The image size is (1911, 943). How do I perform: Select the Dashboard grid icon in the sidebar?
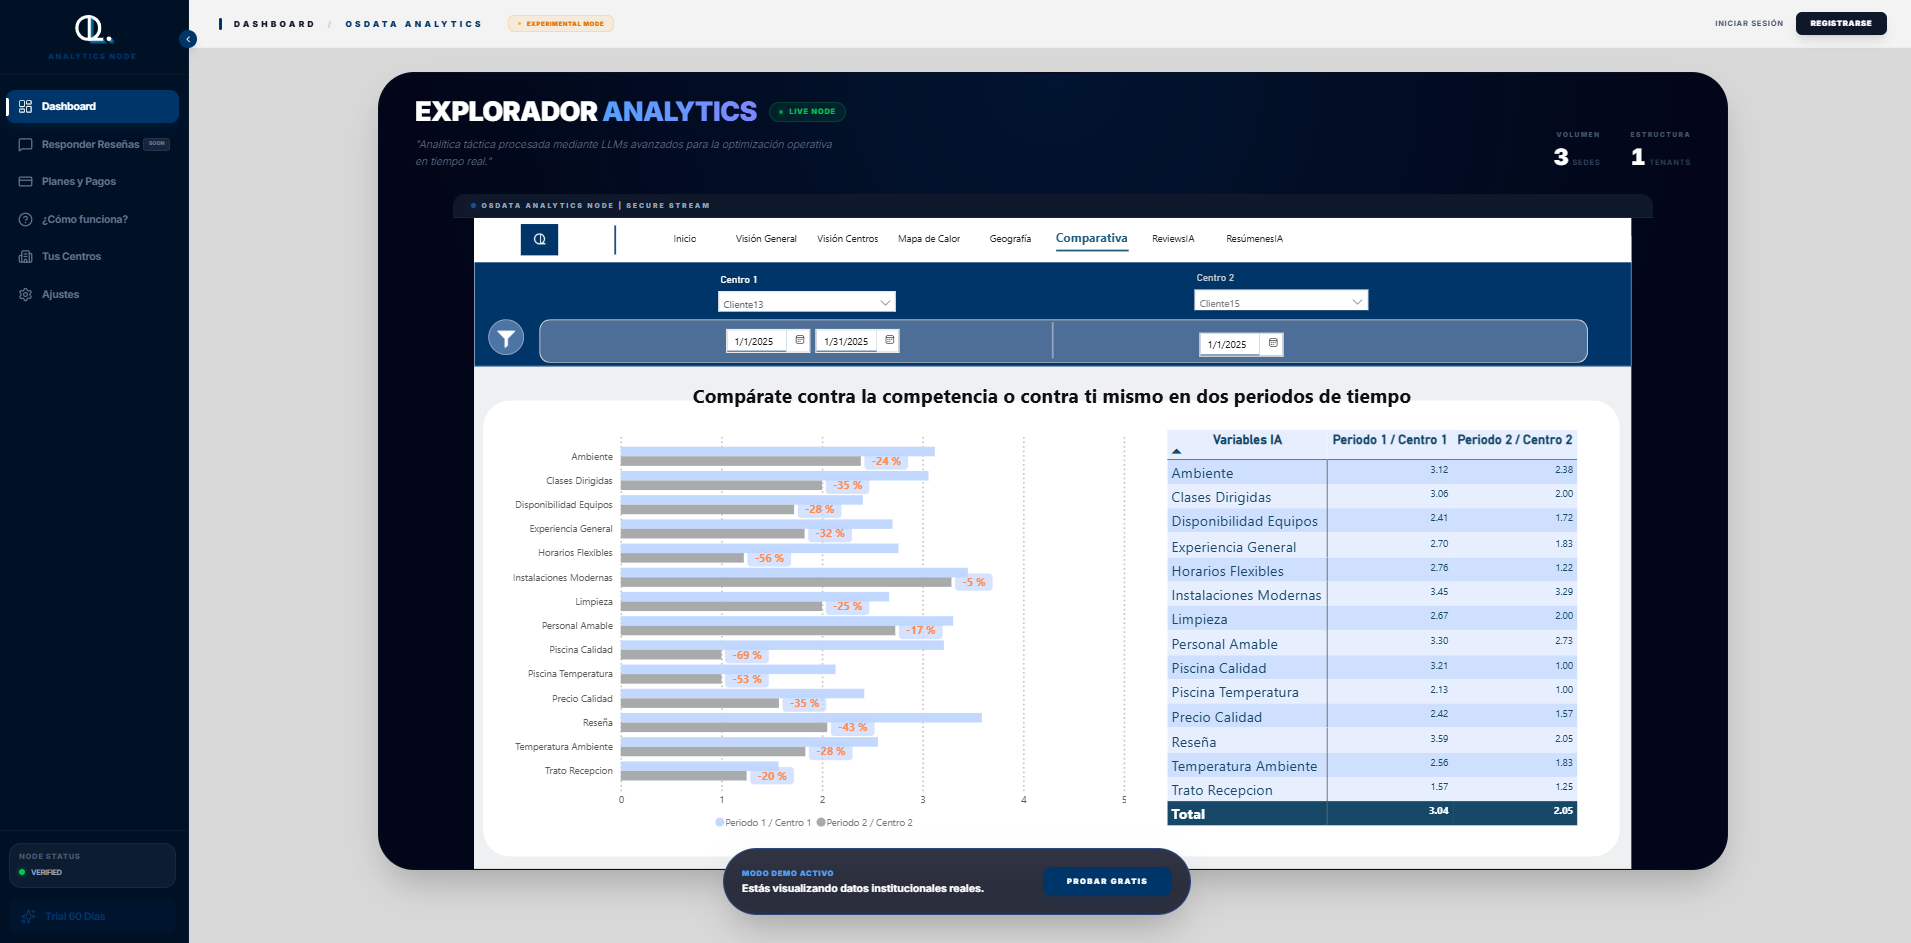[x=24, y=106]
